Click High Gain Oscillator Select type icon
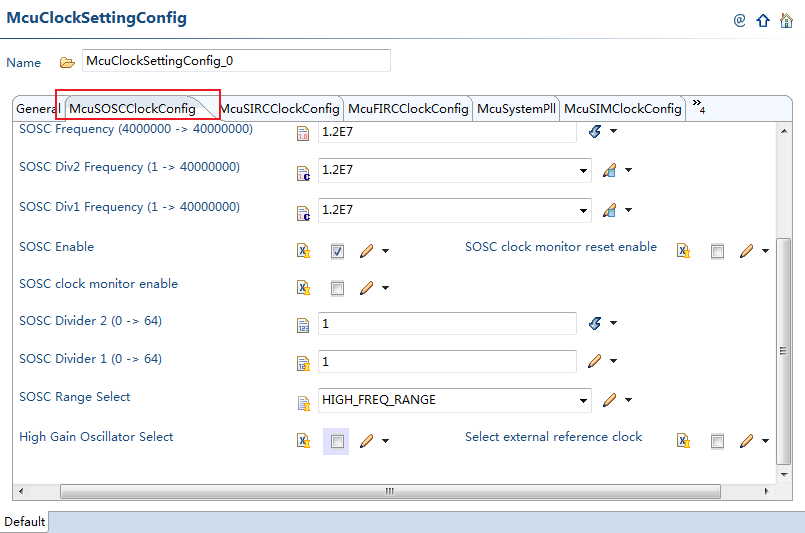Image resolution: width=805 pixels, height=533 pixels. point(303,441)
